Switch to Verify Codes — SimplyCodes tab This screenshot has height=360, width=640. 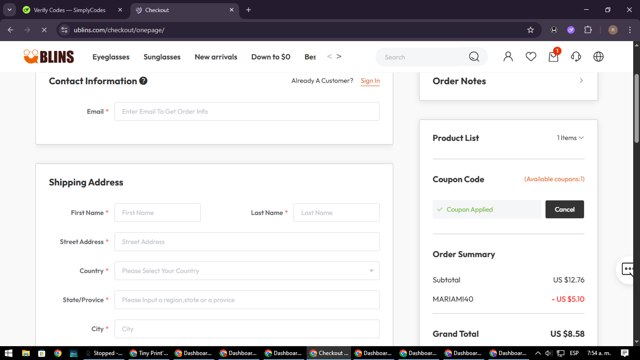click(x=69, y=10)
